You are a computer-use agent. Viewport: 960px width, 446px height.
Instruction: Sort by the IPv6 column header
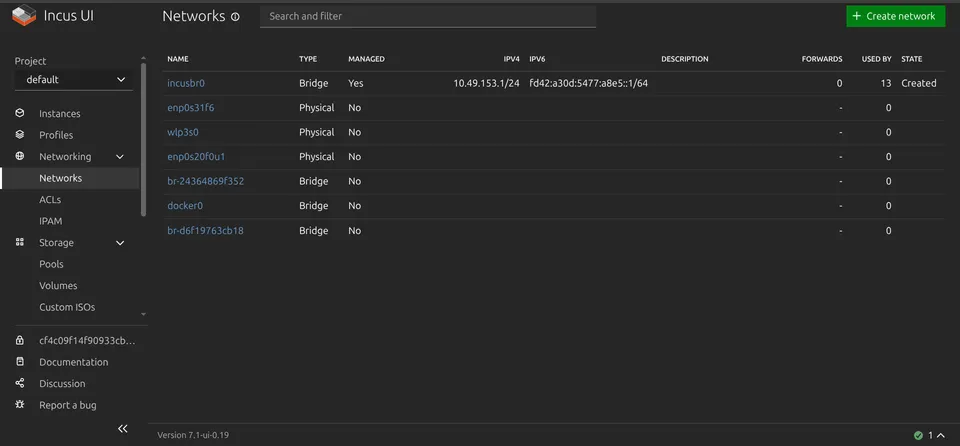pyautogui.click(x=537, y=59)
